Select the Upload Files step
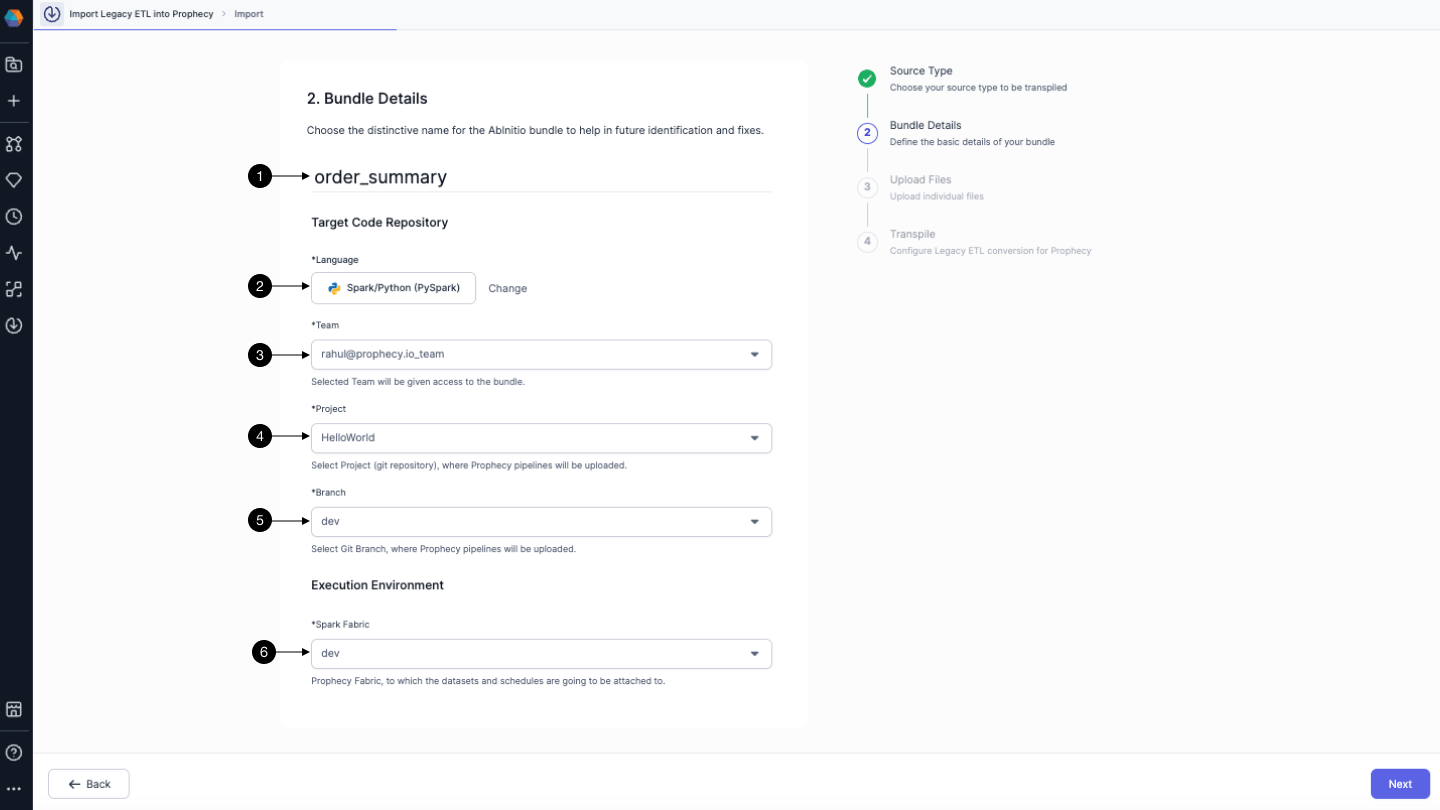 (x=920, y=187)
